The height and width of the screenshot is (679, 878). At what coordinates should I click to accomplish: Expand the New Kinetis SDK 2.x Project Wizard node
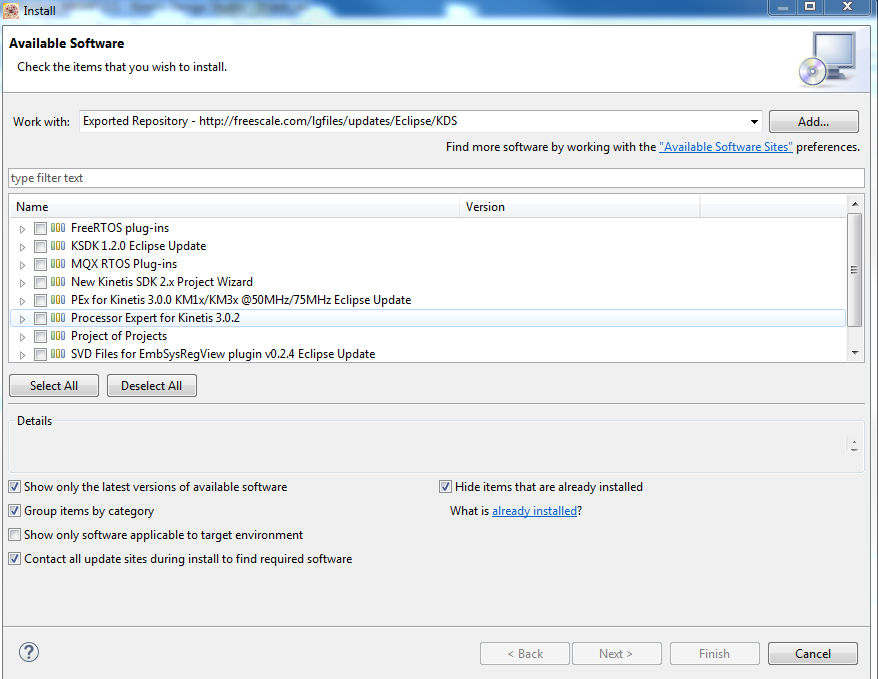coord(22,283)
